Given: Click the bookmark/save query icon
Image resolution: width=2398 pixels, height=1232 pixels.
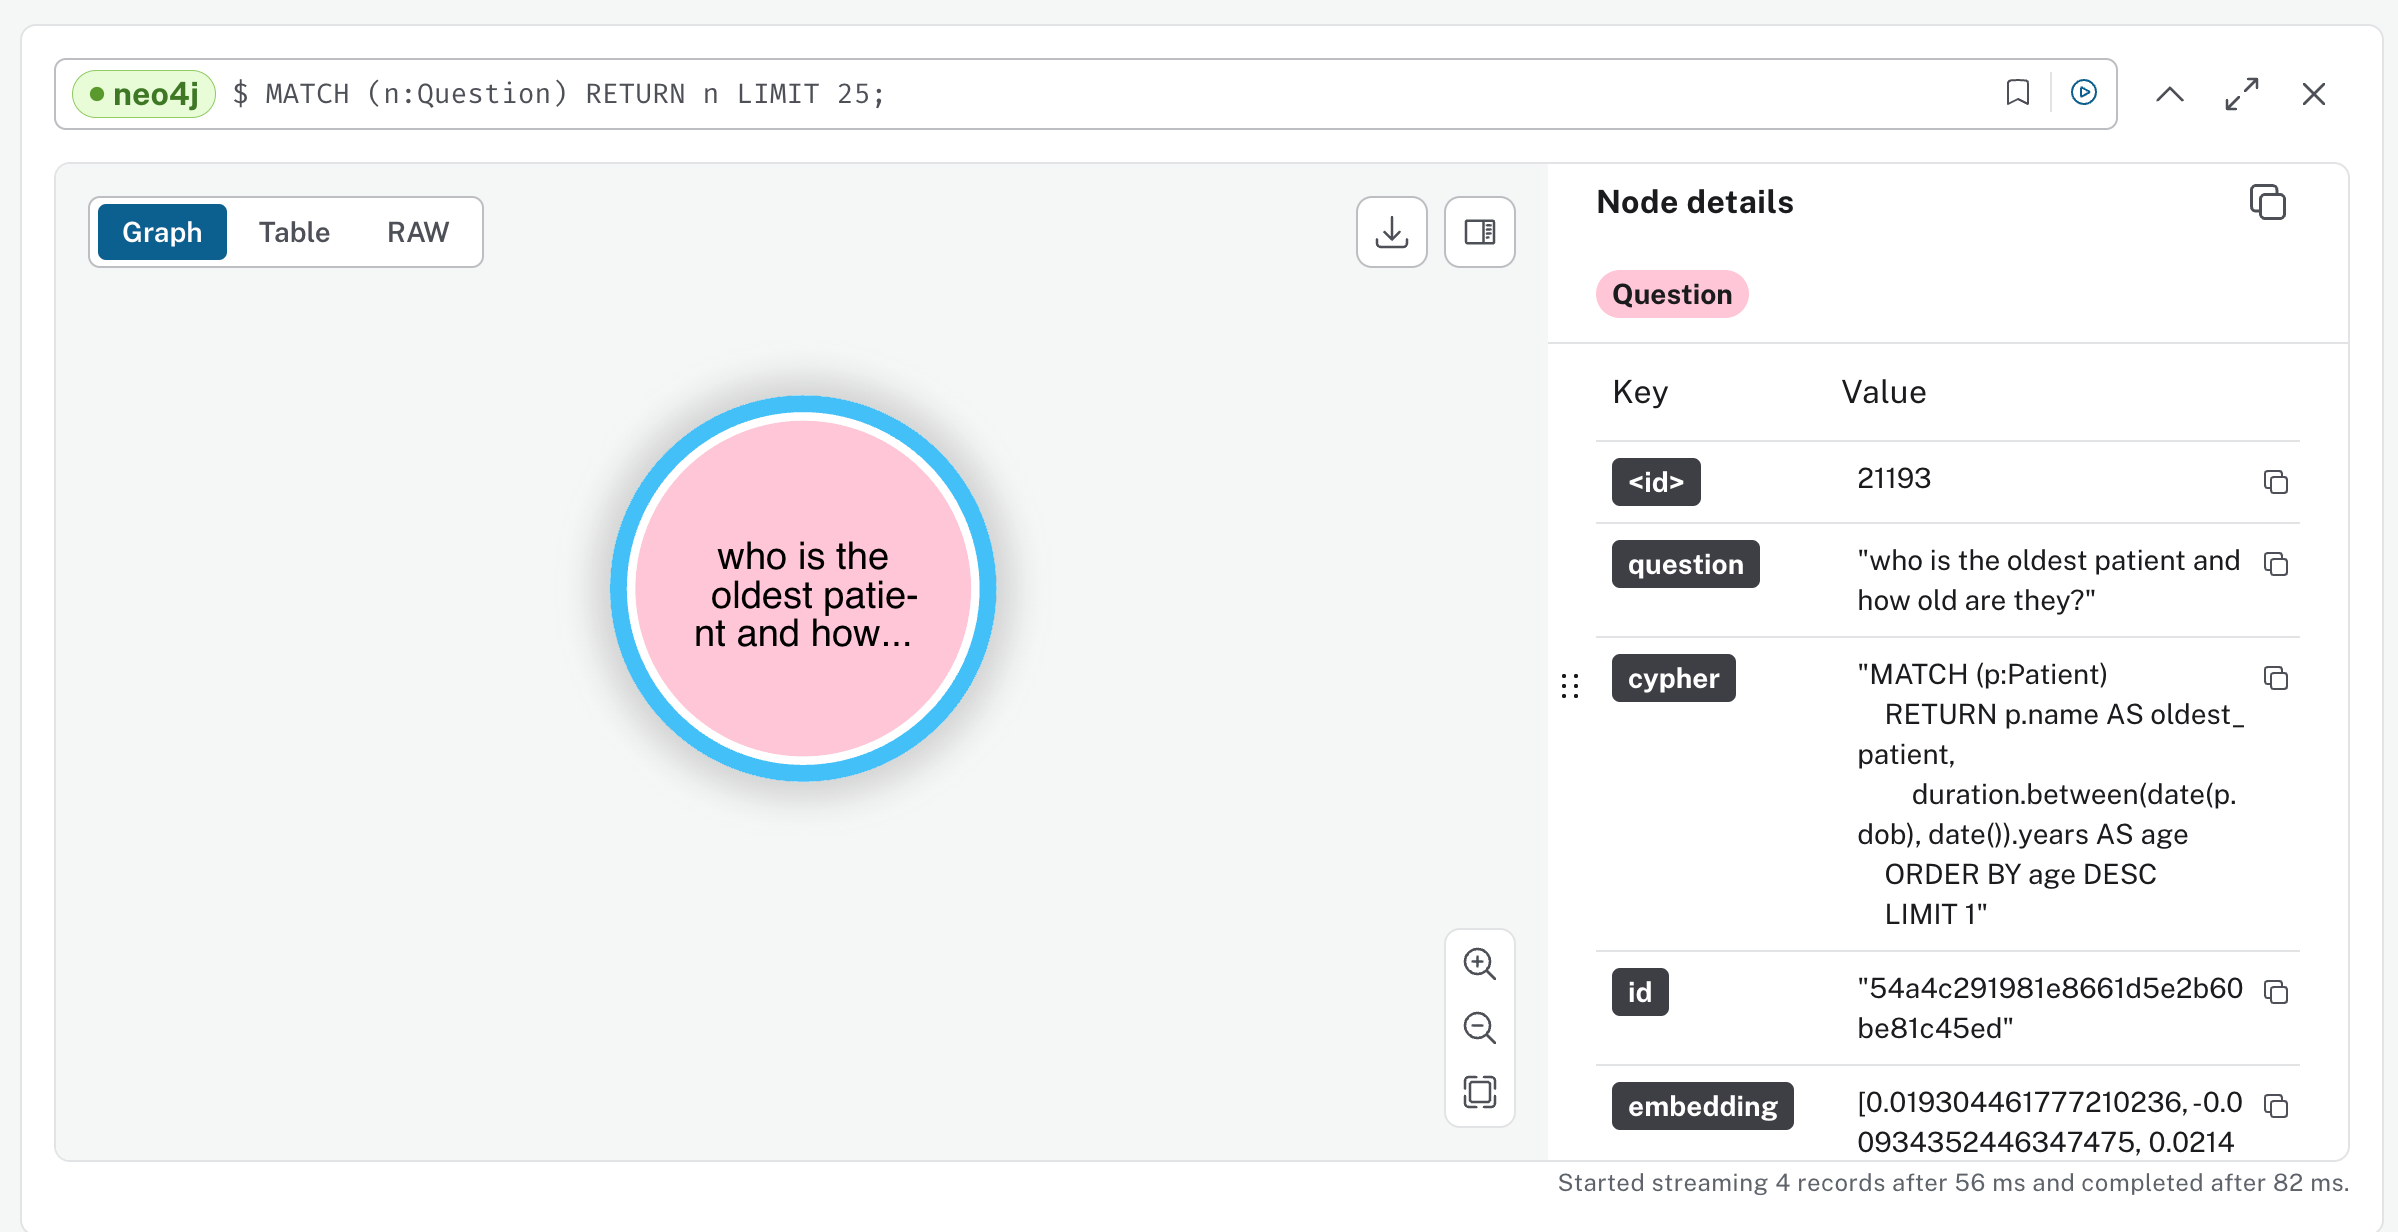Looking at the screenshot, I should click(x=2017, y=93).
